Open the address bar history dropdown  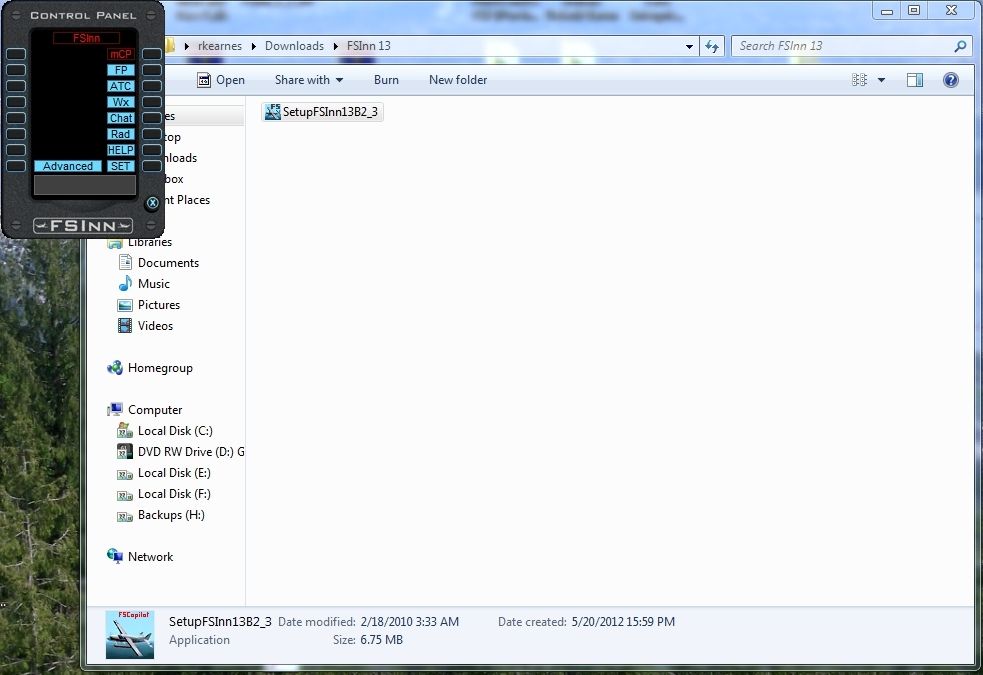[x=689, y=46]
